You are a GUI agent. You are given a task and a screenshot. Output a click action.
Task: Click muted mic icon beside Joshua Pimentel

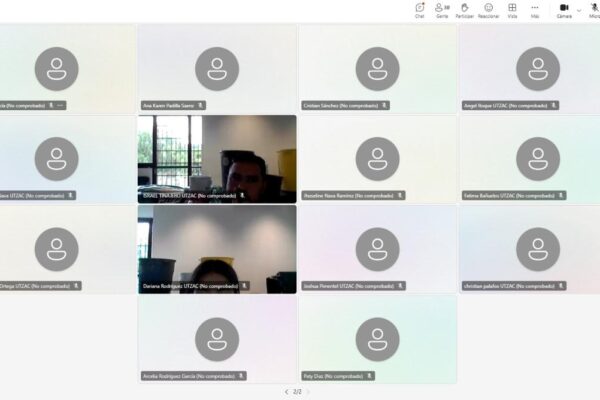(400, 286)
